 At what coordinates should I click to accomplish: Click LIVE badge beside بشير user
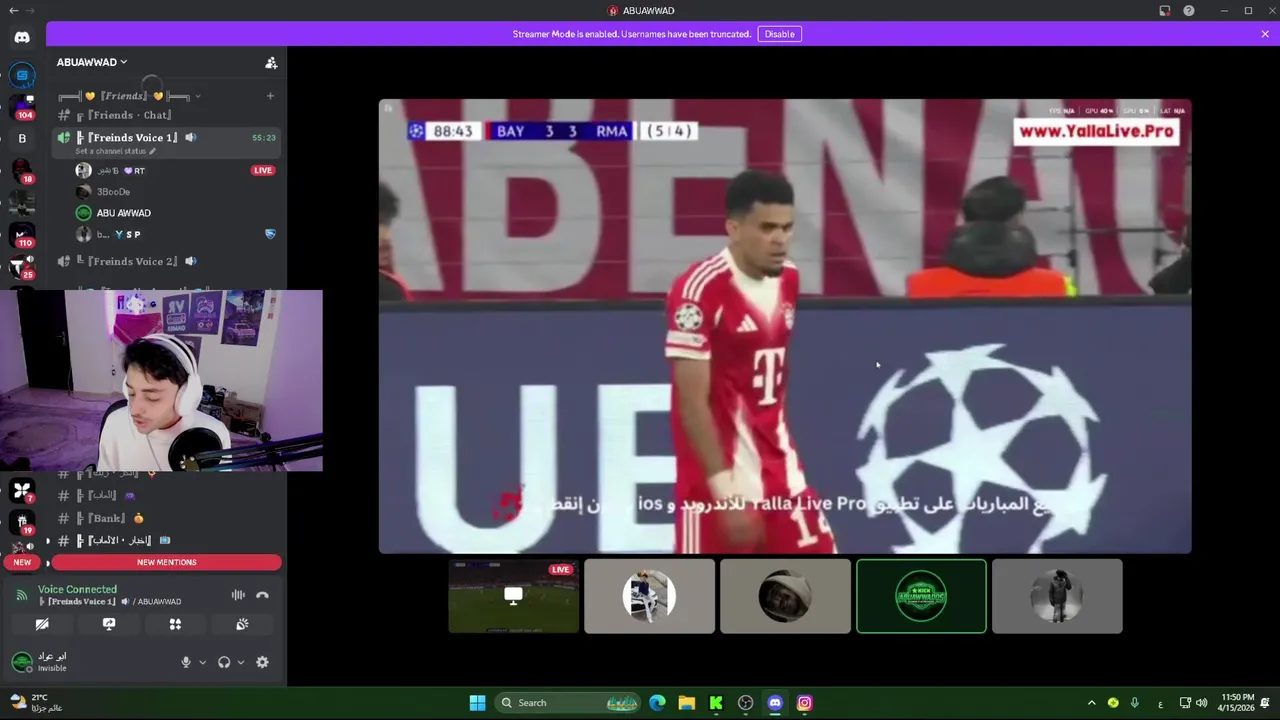[263, 170]
